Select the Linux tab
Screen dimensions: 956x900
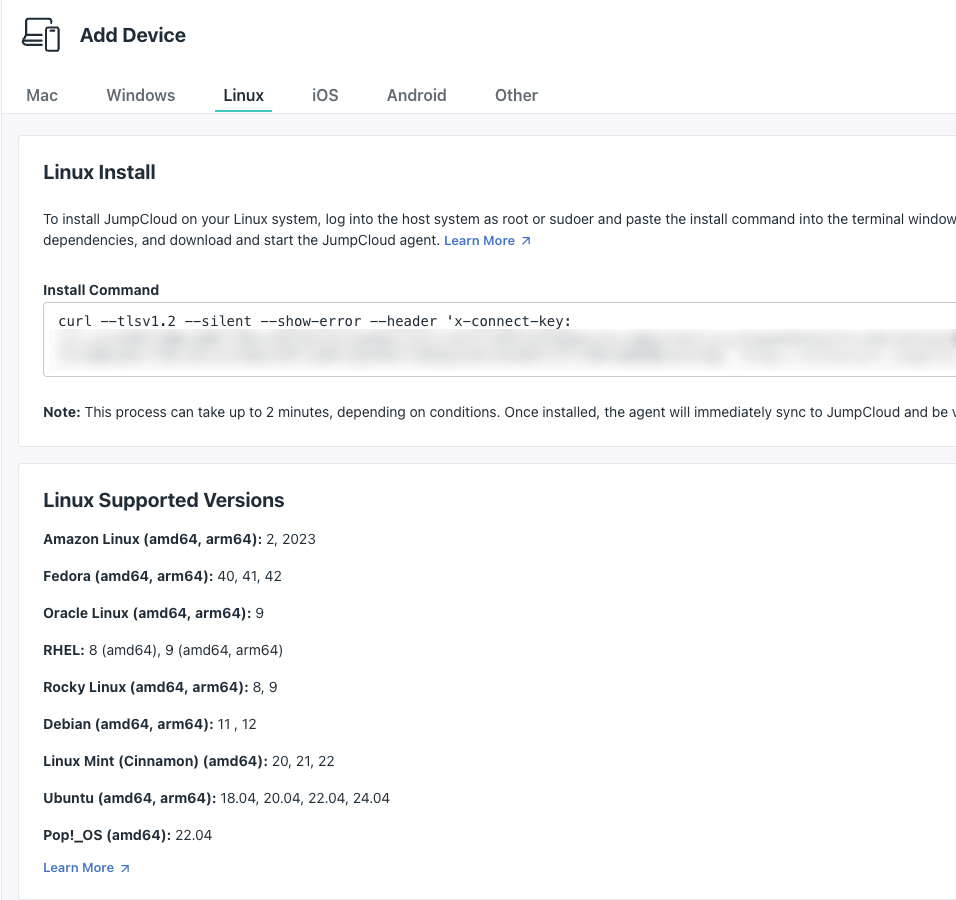[x=243, y=95]
